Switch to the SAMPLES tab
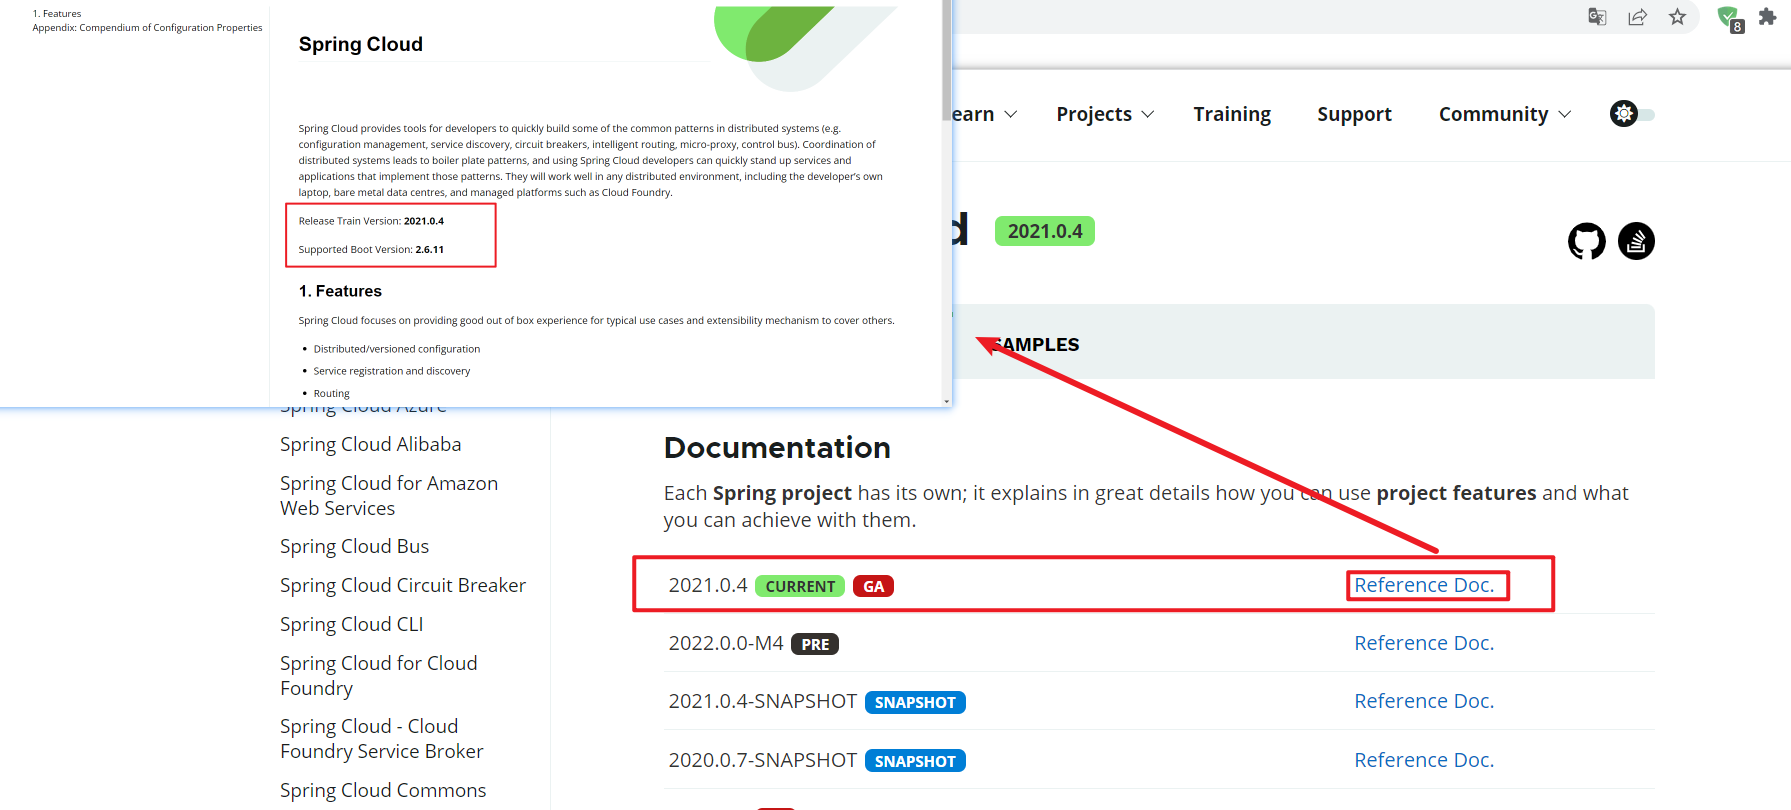Screen dimensions: 1791x810 1037,344
